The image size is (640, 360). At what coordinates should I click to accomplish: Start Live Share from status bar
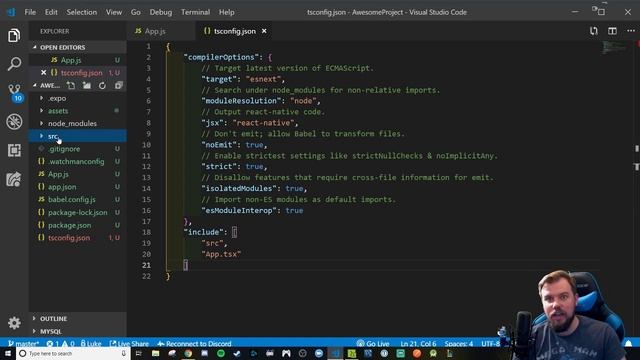point(129,344)
